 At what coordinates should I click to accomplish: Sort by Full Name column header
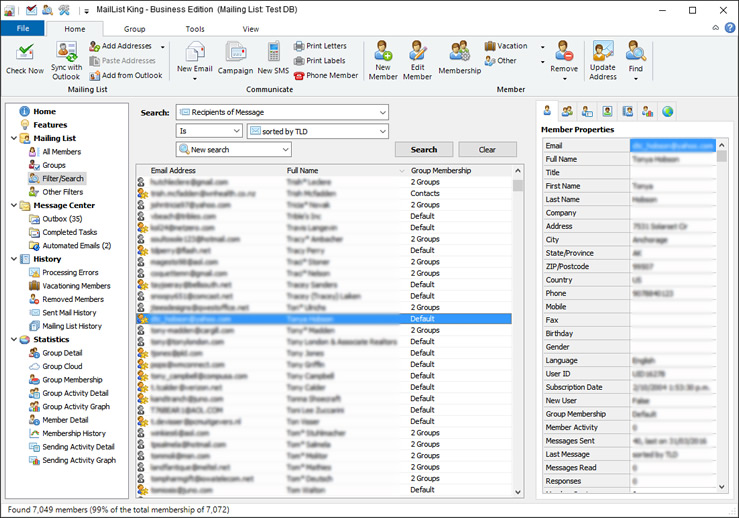pyautogui.click(x=302, y=170)
